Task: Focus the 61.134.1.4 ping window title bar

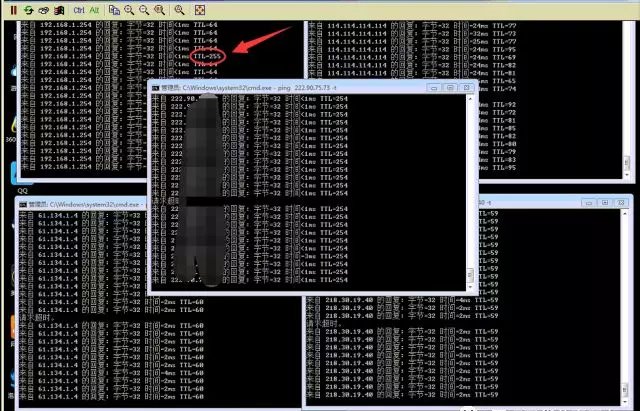Action: coord(120,202)
